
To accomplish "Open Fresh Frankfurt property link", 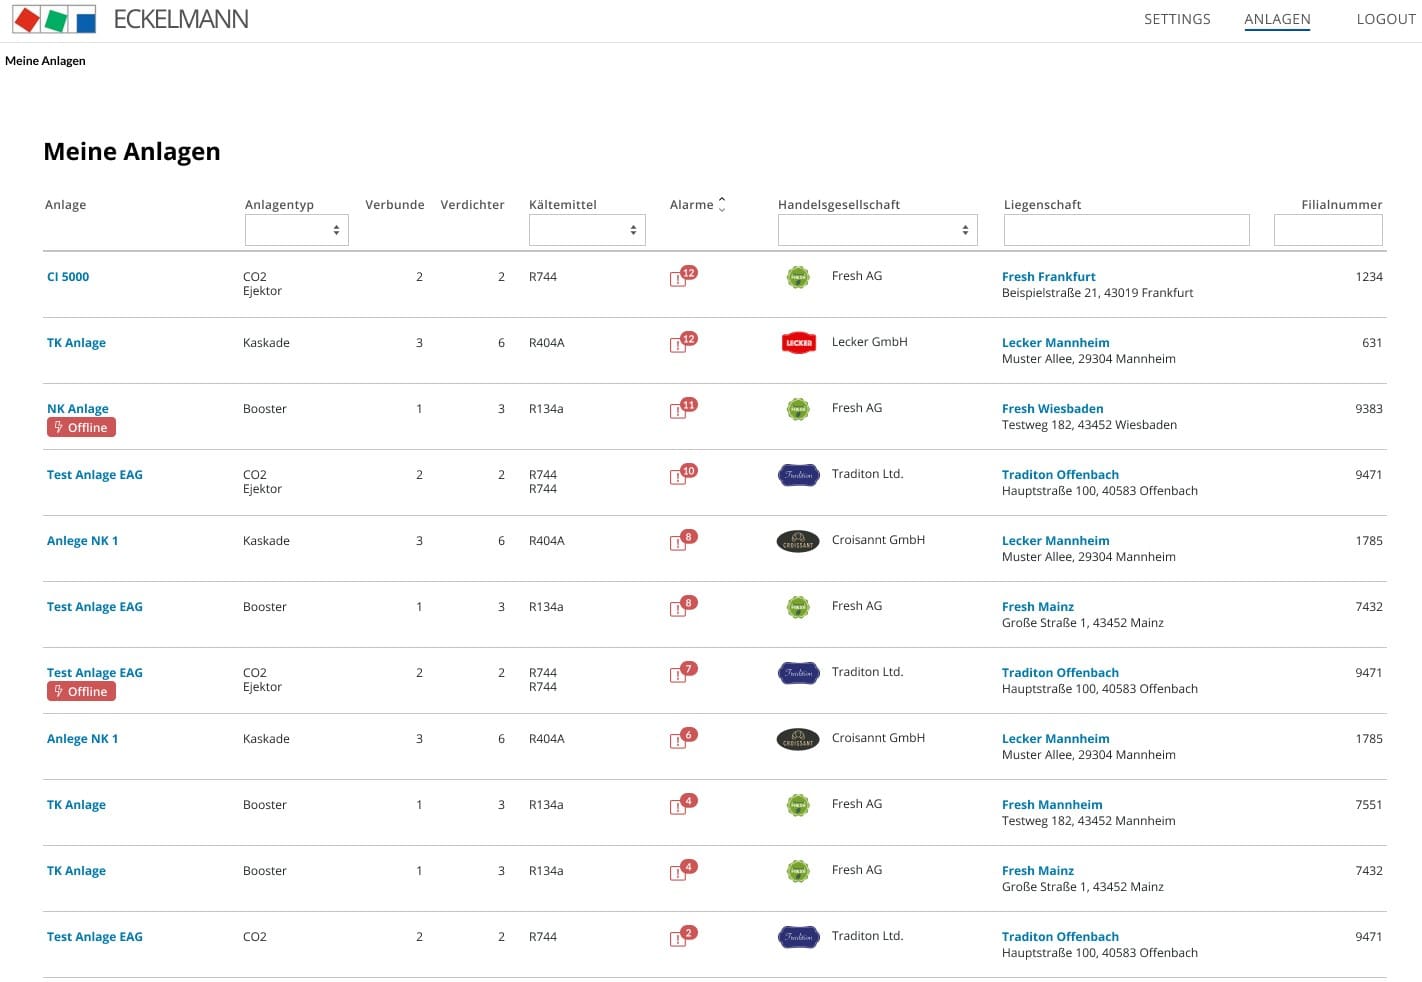I will click(x=1049, y=277).
